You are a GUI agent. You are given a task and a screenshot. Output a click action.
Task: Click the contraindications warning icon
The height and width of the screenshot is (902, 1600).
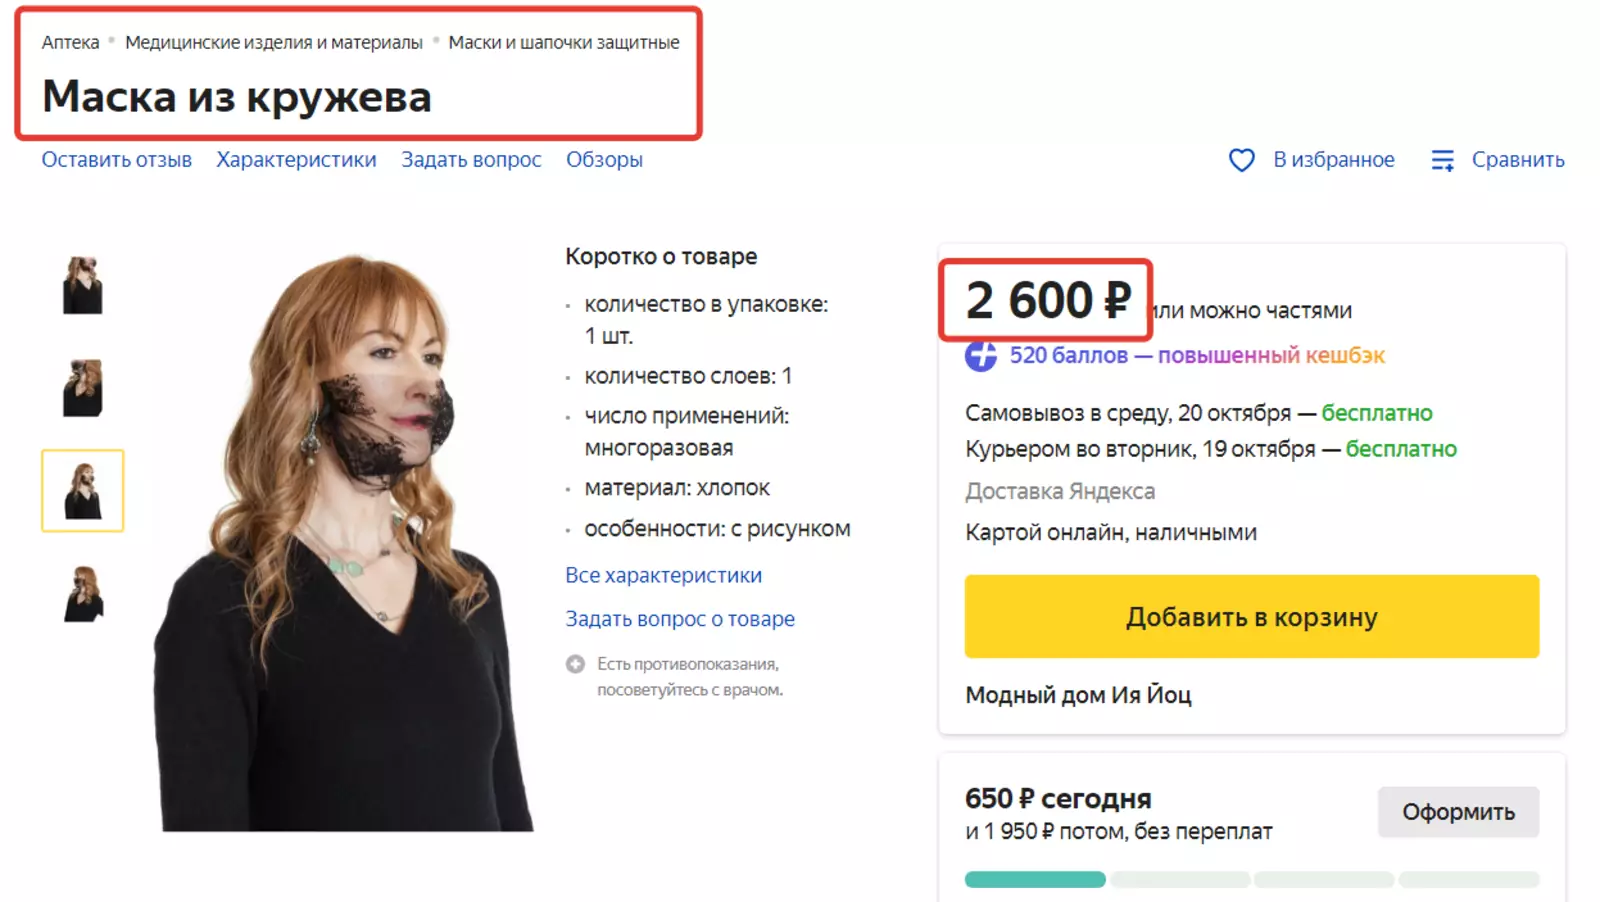pos(575,664)
